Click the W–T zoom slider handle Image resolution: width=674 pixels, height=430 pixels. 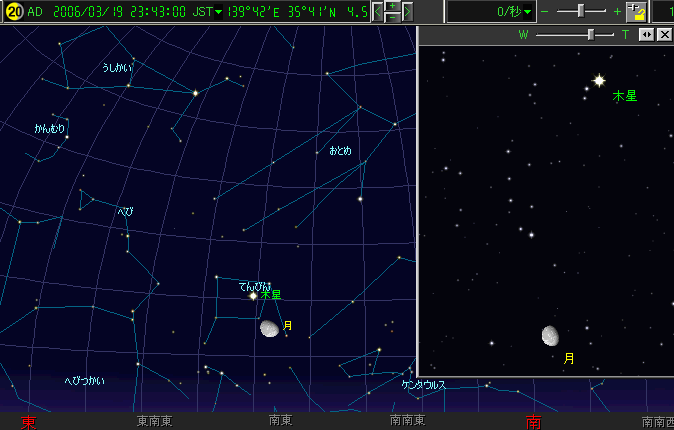click(591, 34)
